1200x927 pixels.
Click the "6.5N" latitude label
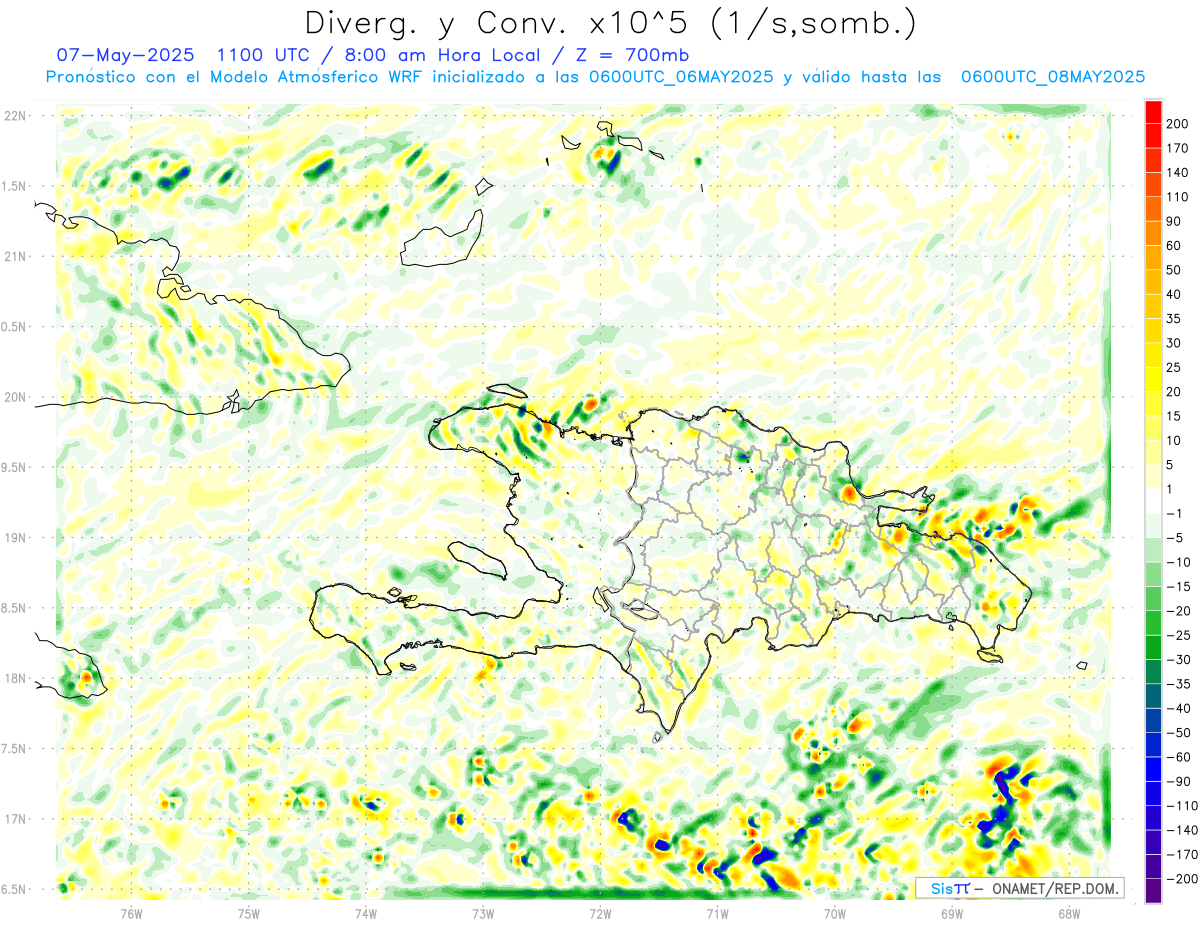click(x=14, y=889)
